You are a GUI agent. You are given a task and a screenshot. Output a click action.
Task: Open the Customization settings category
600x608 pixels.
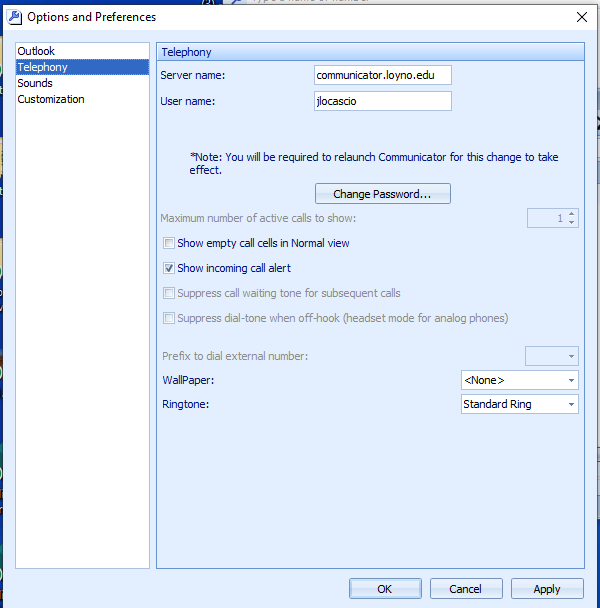point(51,99)
